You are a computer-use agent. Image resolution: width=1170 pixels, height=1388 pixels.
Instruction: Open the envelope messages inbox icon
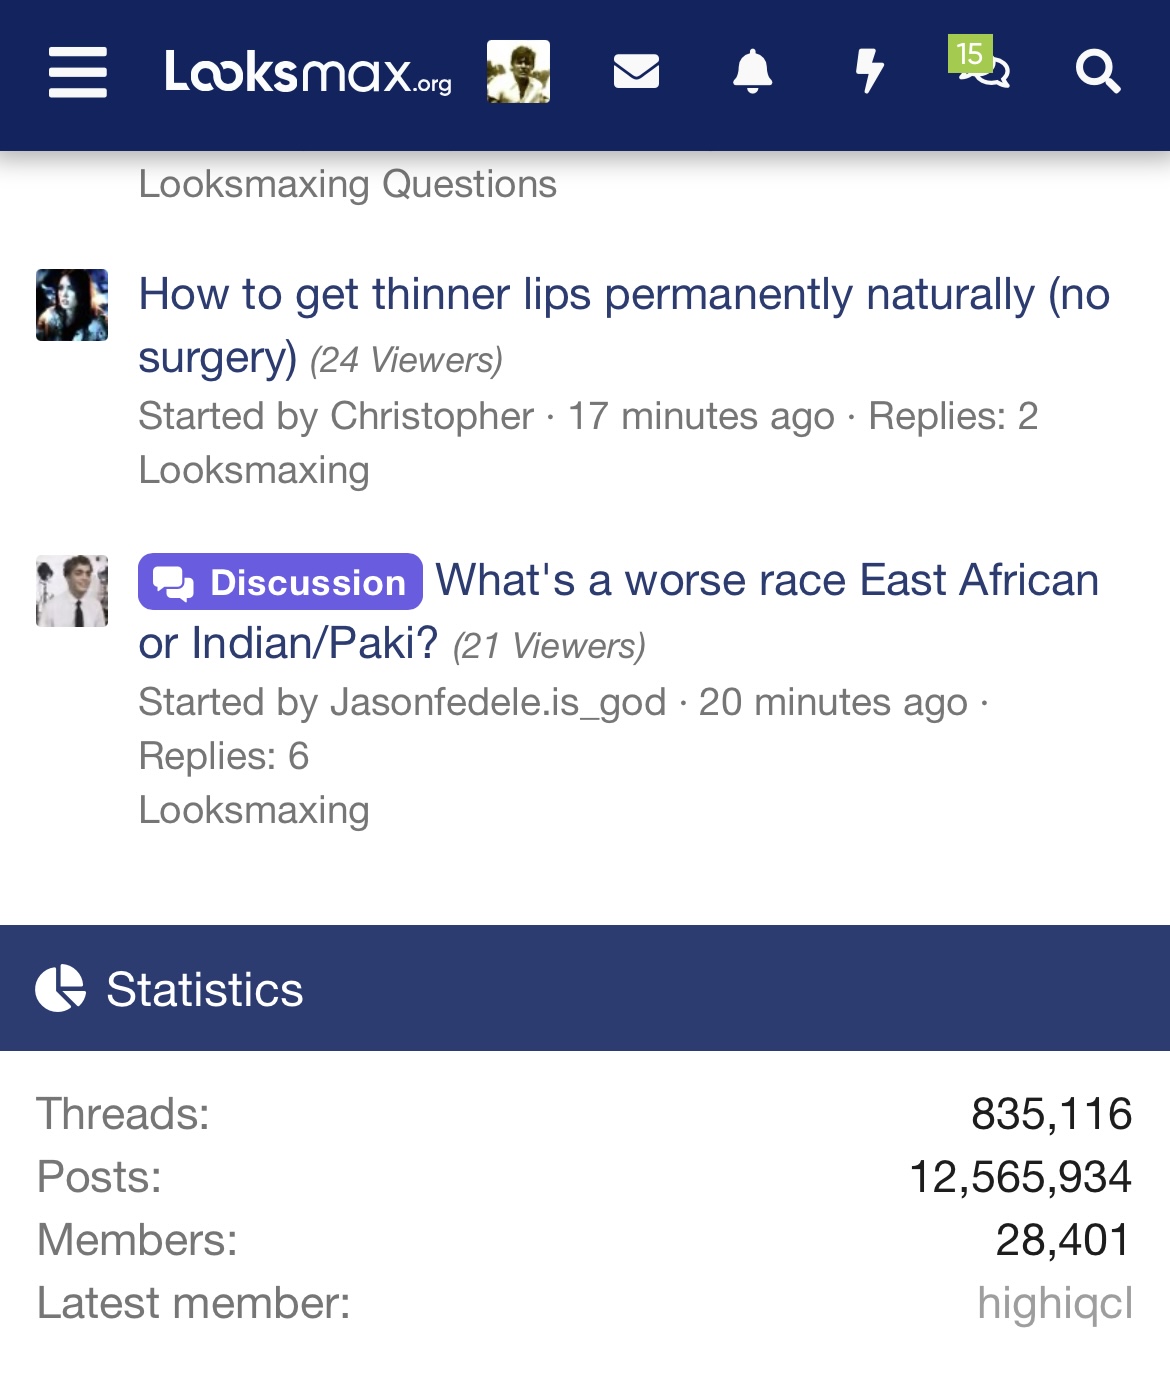pos(636,72)
